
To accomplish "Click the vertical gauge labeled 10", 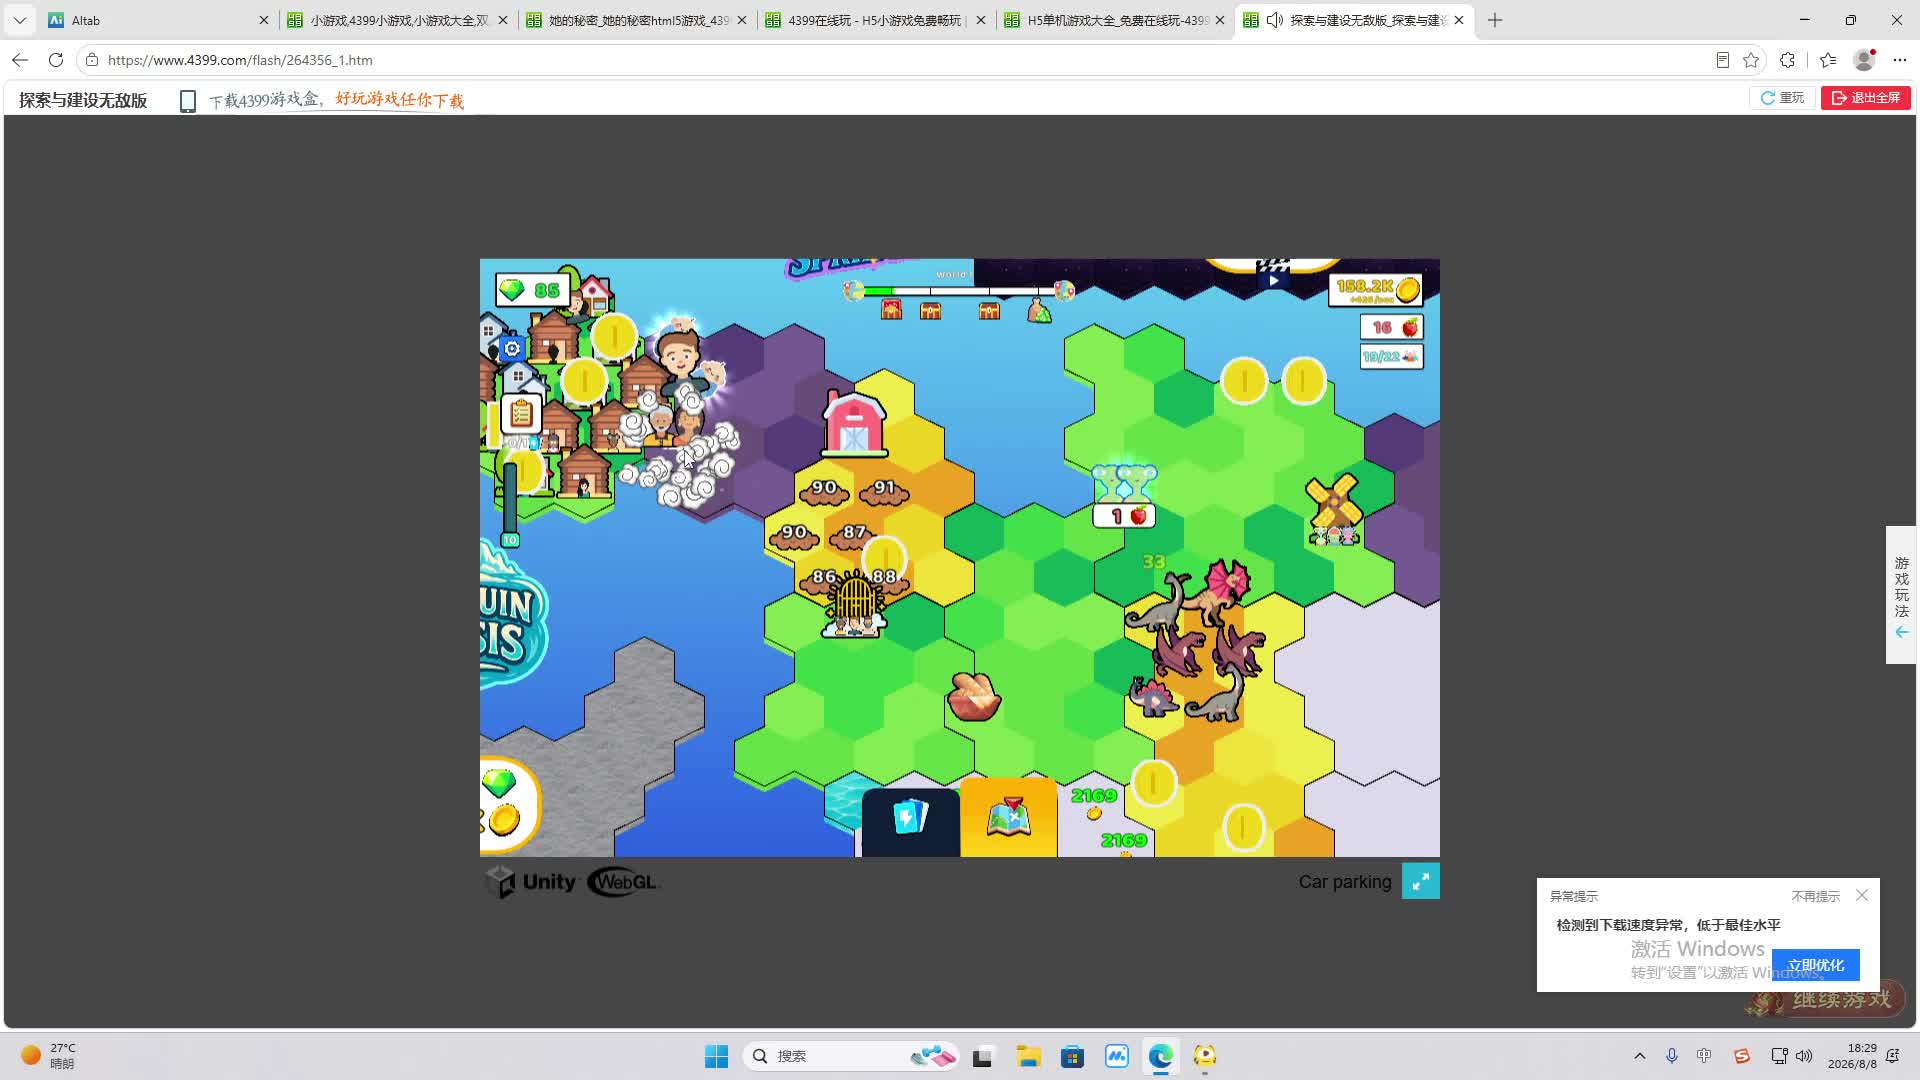I will [x=510, y=503].
